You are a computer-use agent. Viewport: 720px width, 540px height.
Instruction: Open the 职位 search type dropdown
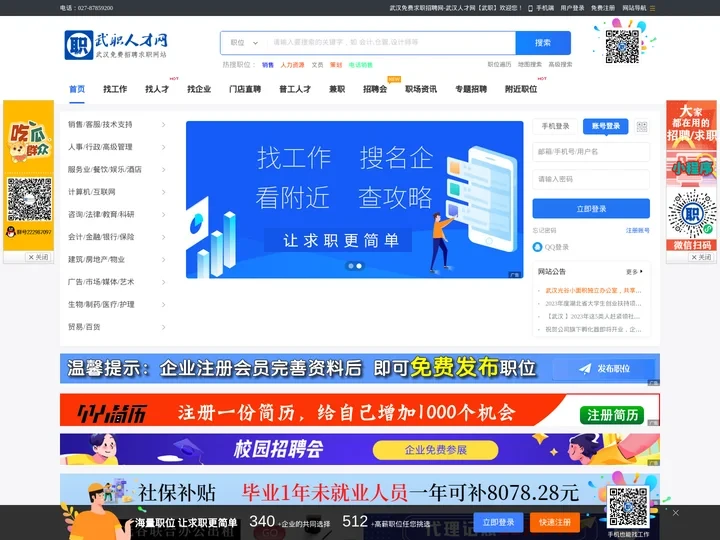coord(244,43)
